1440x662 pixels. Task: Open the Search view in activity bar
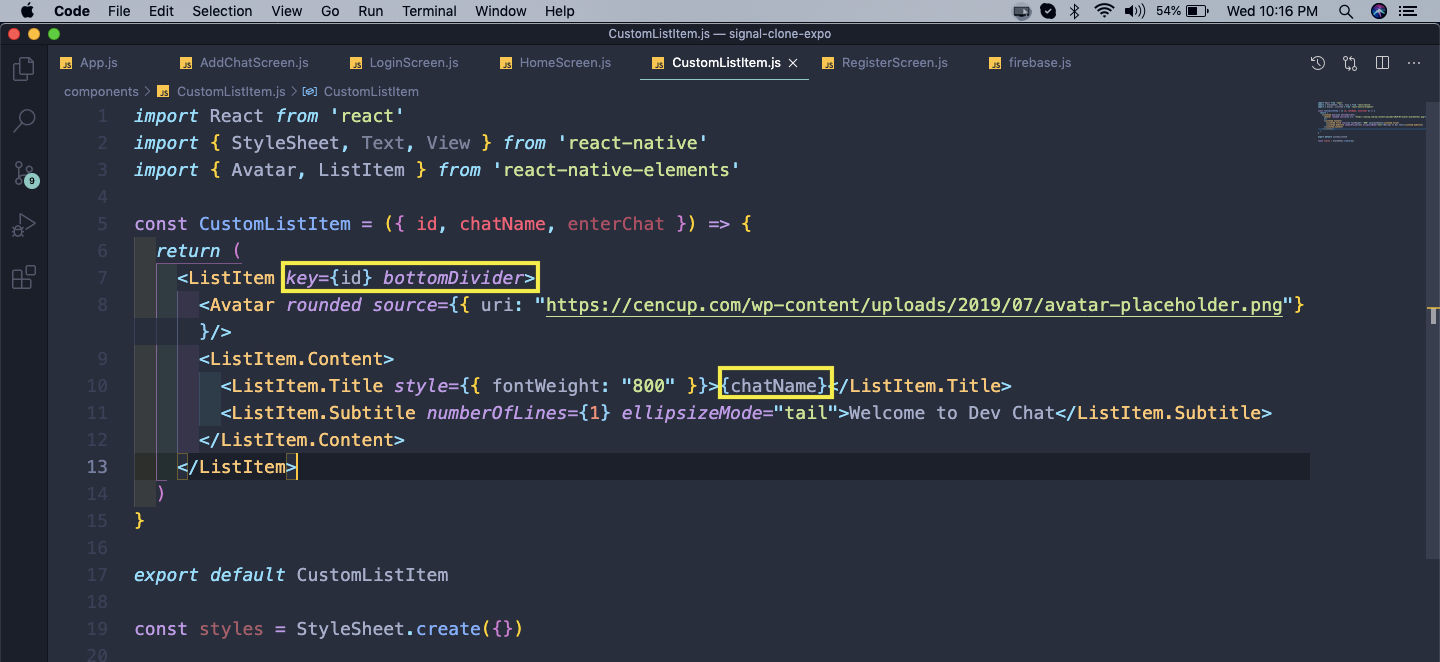point(23,121)
